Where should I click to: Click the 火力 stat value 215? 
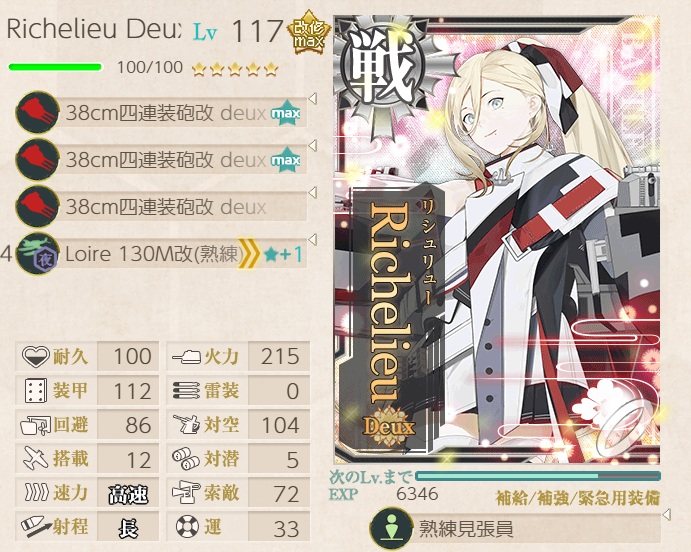tap(279, 356)
